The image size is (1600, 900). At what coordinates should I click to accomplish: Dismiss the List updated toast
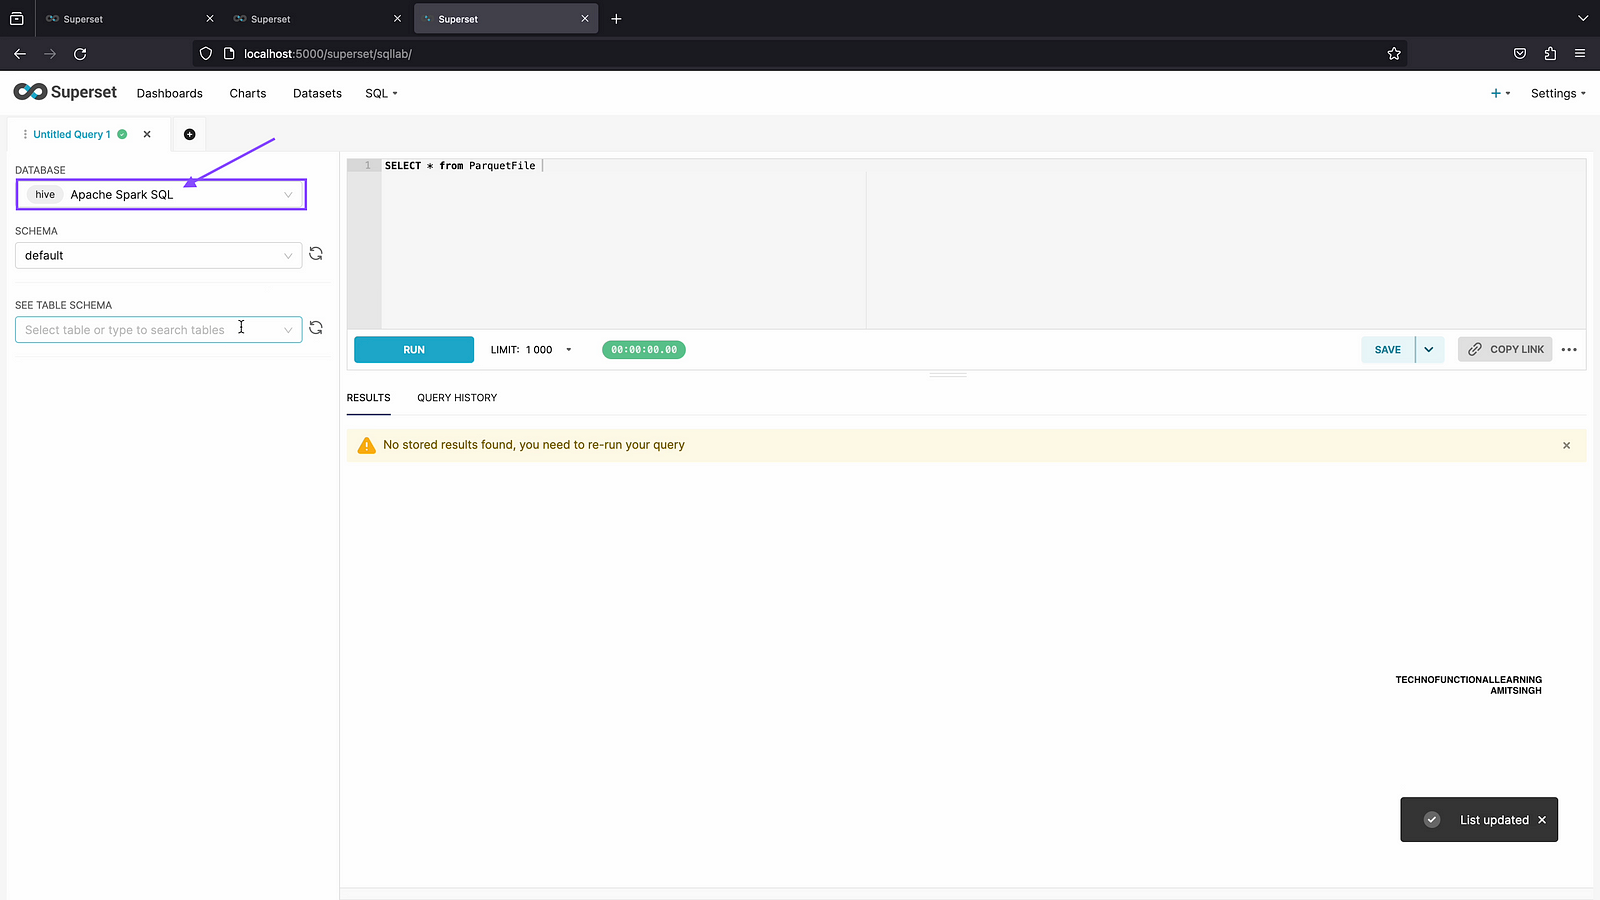coord(1542,820)
